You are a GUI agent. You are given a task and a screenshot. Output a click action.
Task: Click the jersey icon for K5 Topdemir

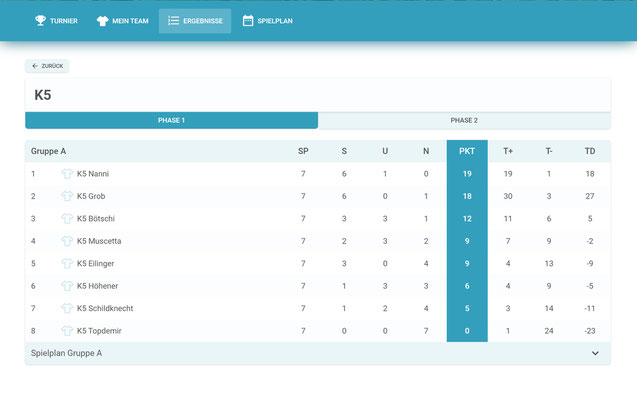click(x=67, y=331)
